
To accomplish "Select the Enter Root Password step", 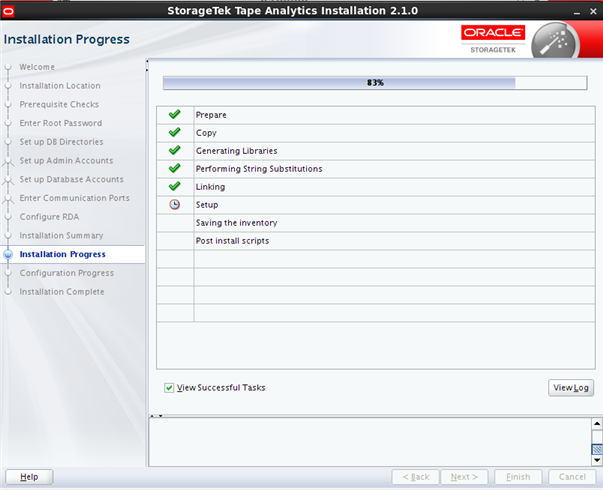I will [61, 123].
